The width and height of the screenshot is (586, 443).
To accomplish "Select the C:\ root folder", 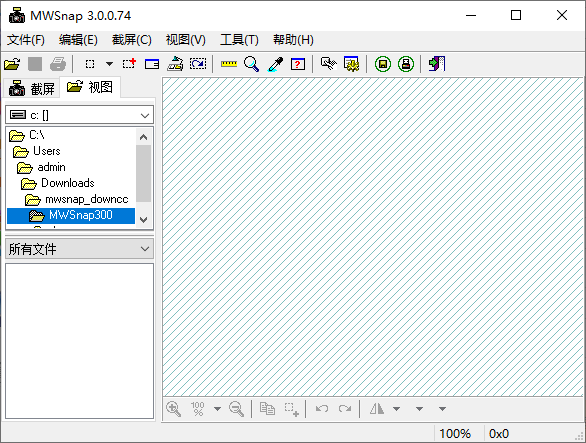I will click(x=27, y=135).
